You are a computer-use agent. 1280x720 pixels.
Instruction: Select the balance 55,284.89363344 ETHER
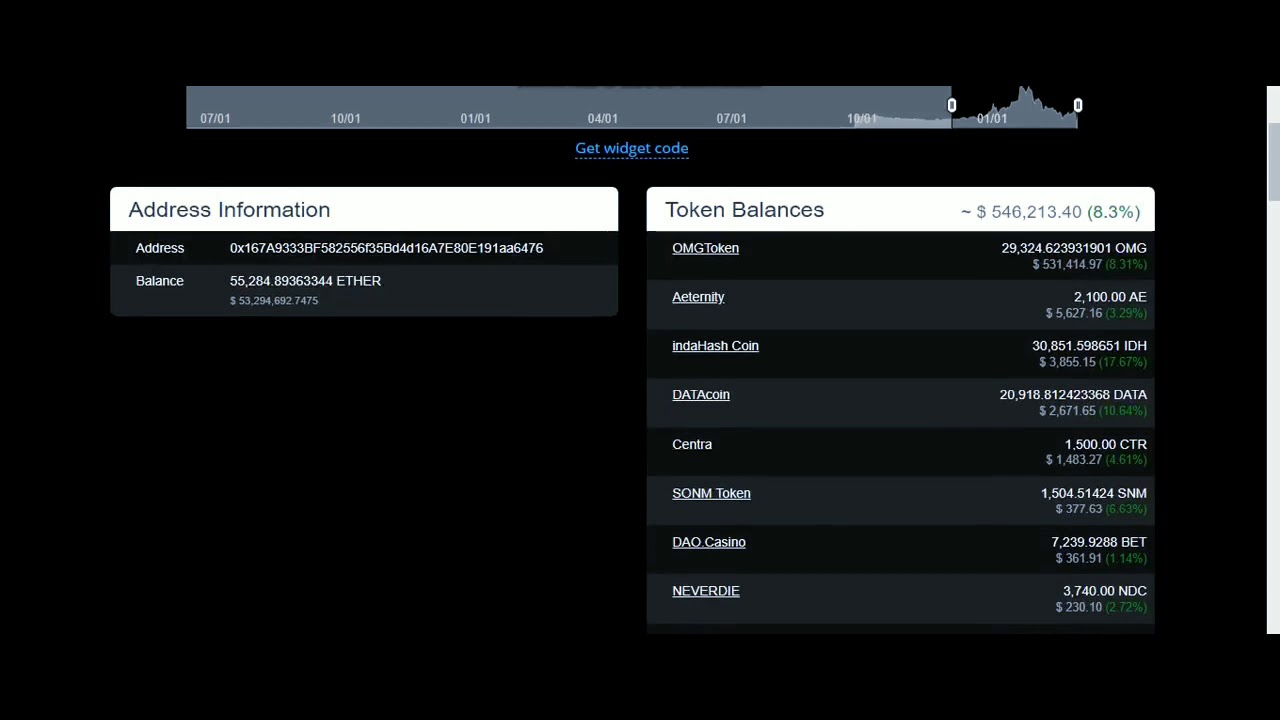coord(305,281)
